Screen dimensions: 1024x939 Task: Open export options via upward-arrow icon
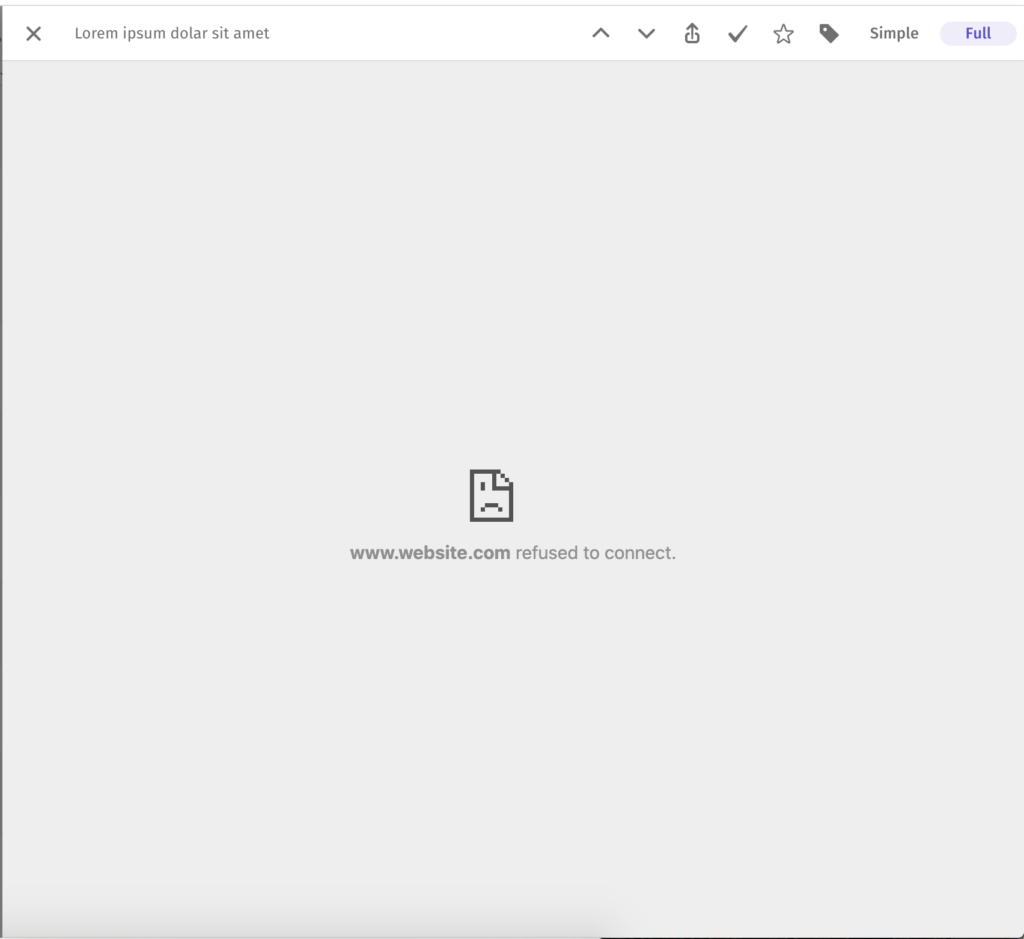coord(692,33)
